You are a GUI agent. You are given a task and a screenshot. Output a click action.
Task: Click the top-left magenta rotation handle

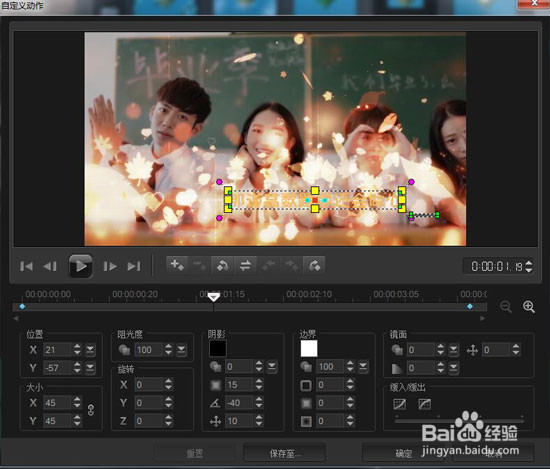219,182
